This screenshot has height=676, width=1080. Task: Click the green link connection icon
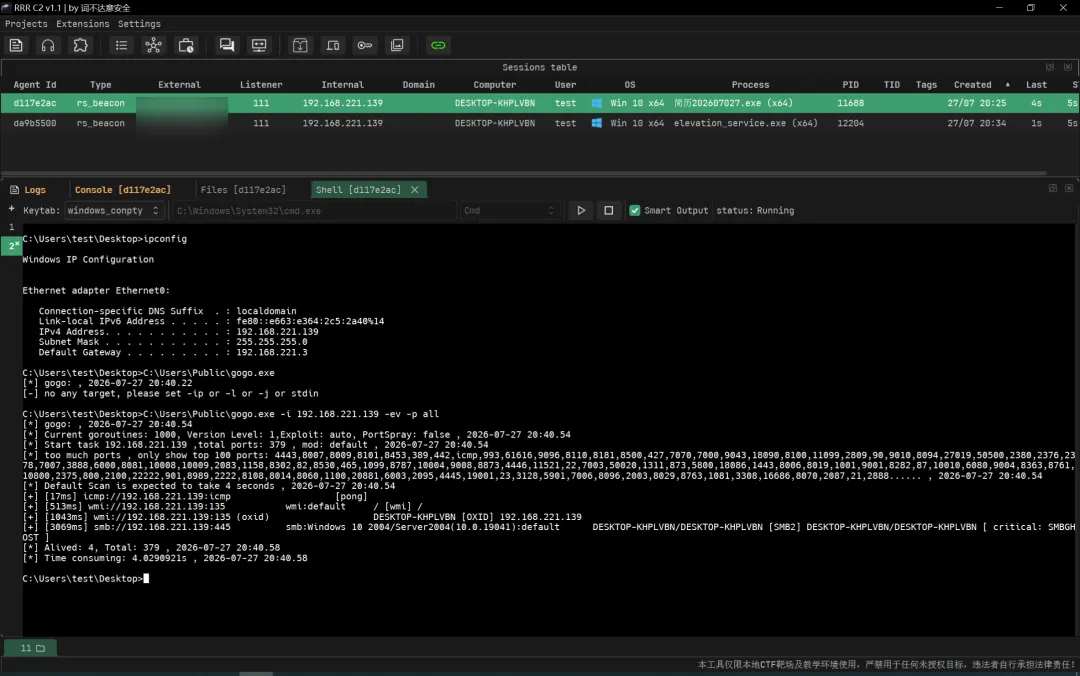click(x=438, y=45)
